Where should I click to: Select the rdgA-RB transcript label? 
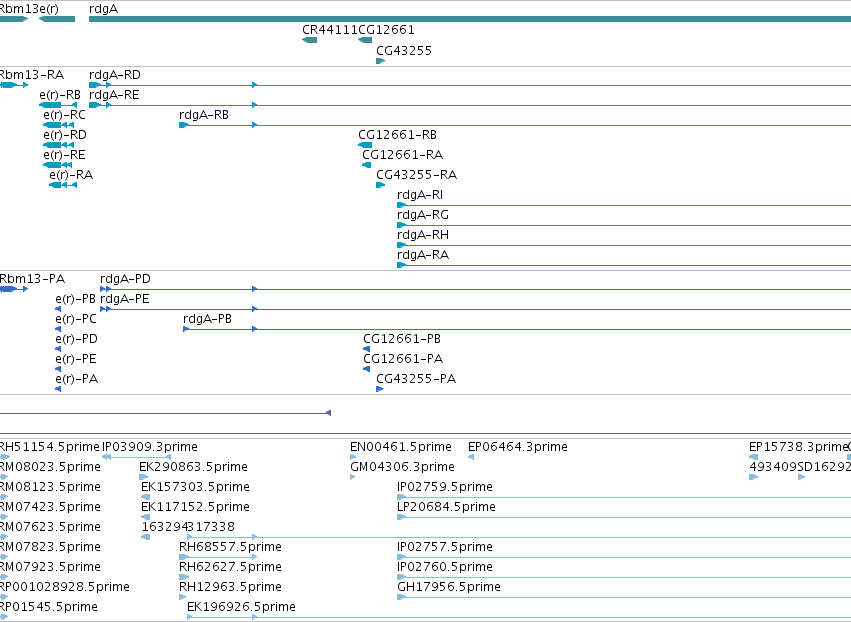[204, 115]
